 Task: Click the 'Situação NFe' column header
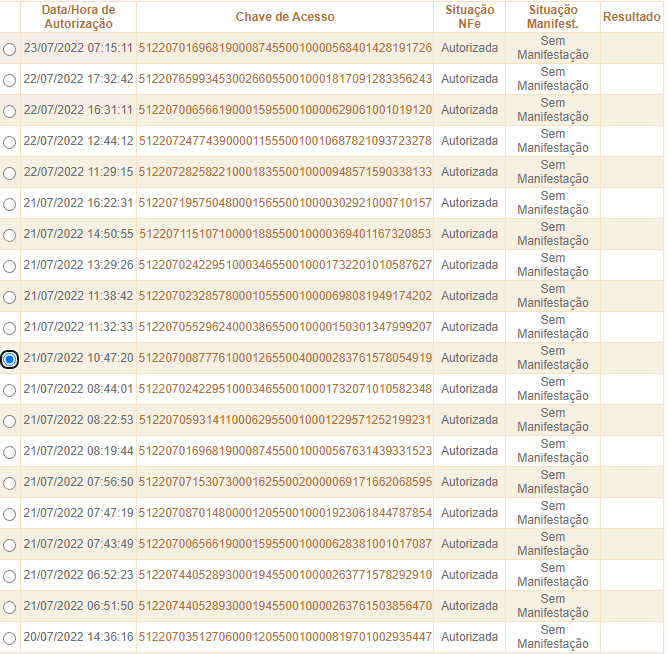coord(470,17)
